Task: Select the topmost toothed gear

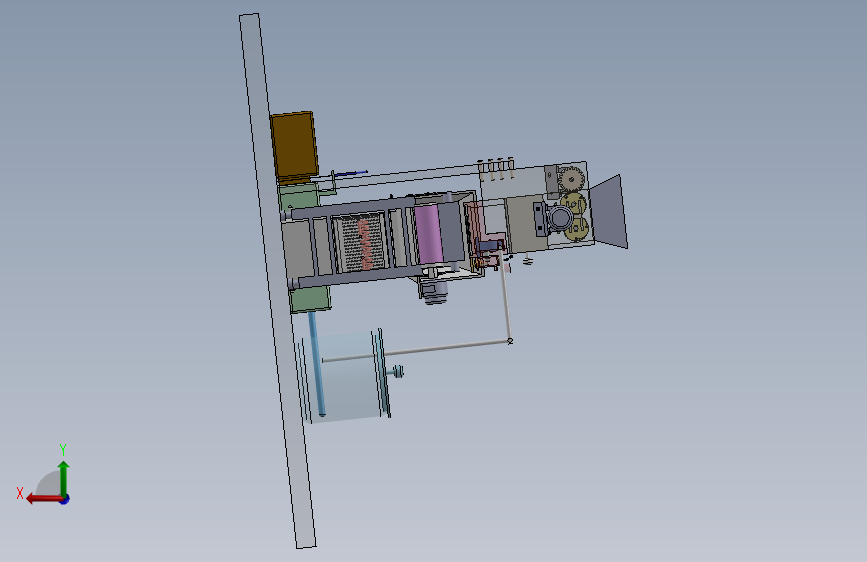Action: point(571,179)
